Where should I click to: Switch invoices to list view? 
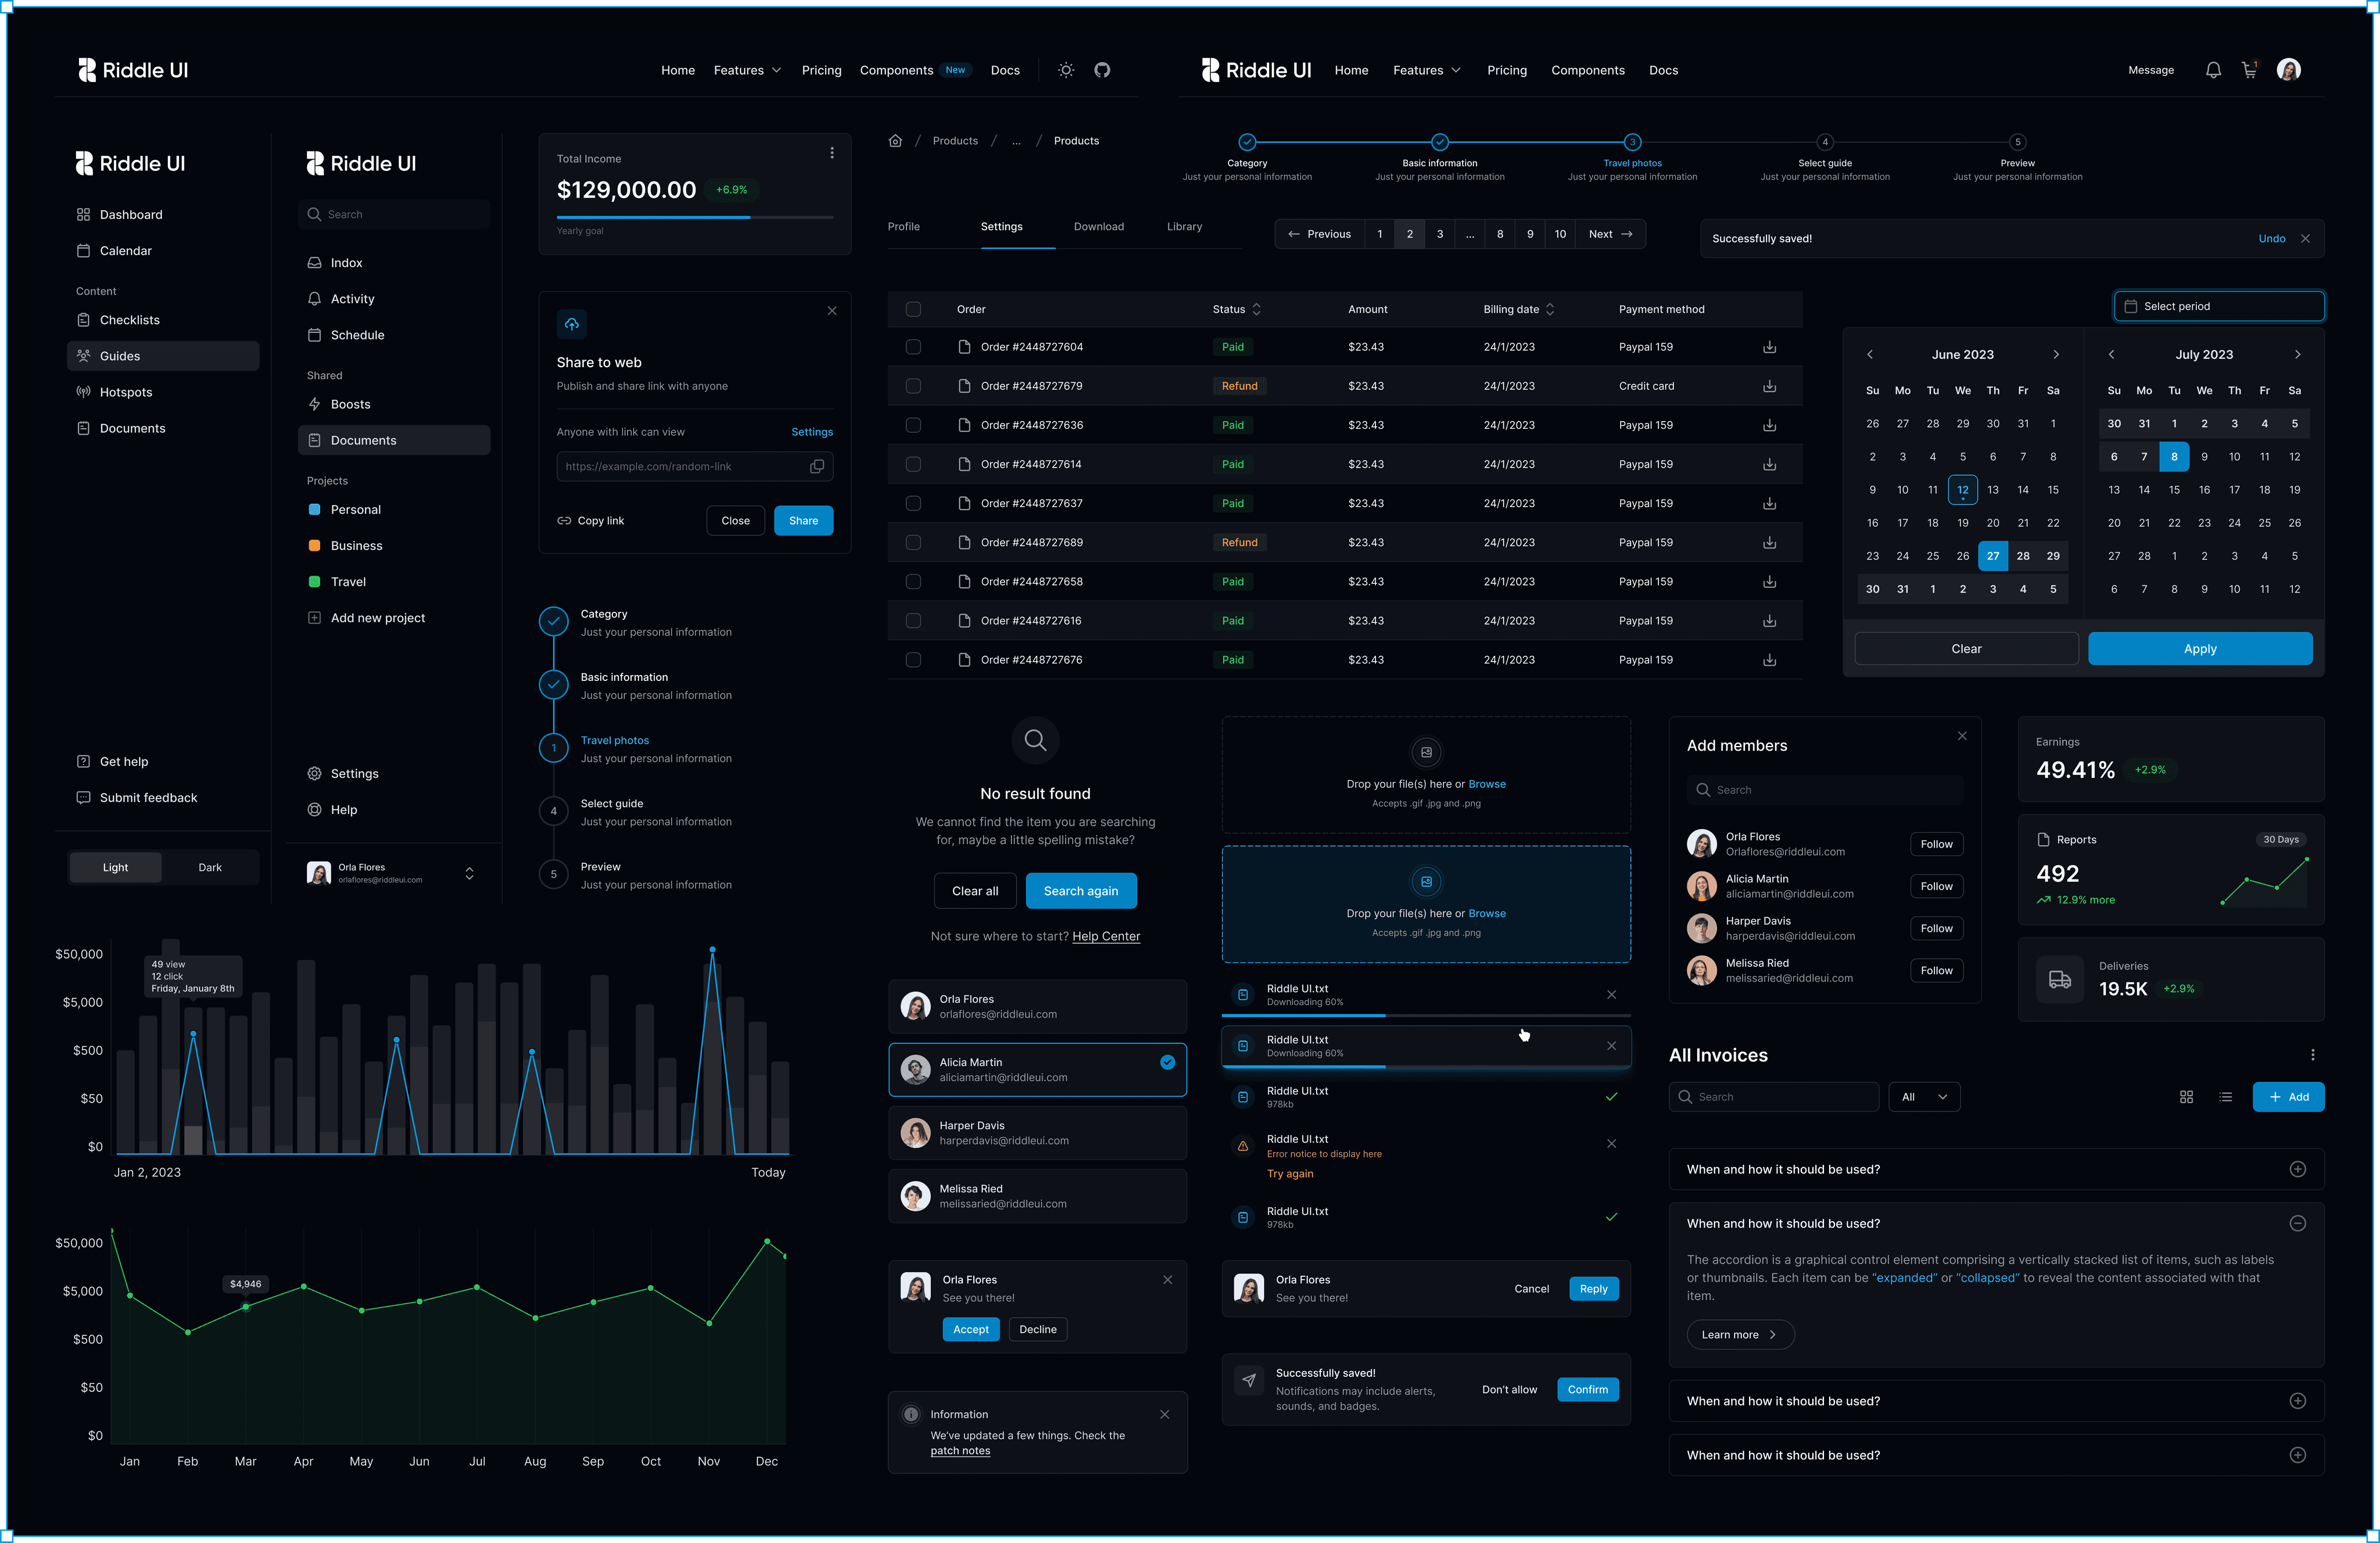[2225, 1097]
